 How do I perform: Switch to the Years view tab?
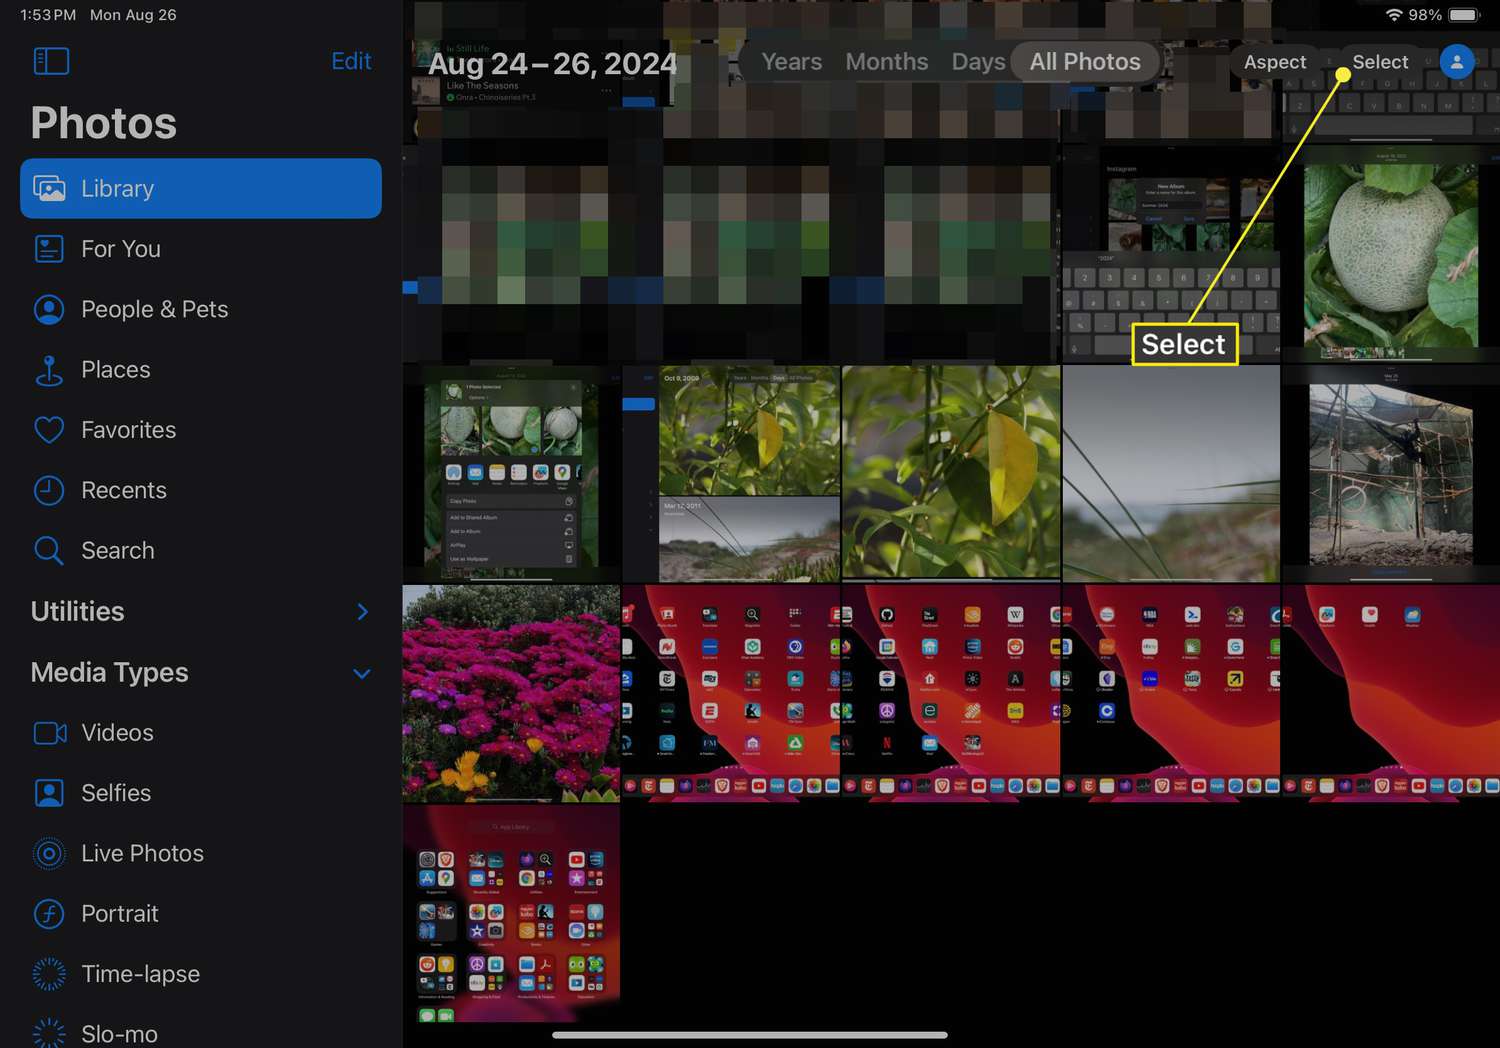pyautogui.click(x=791, y=62)
